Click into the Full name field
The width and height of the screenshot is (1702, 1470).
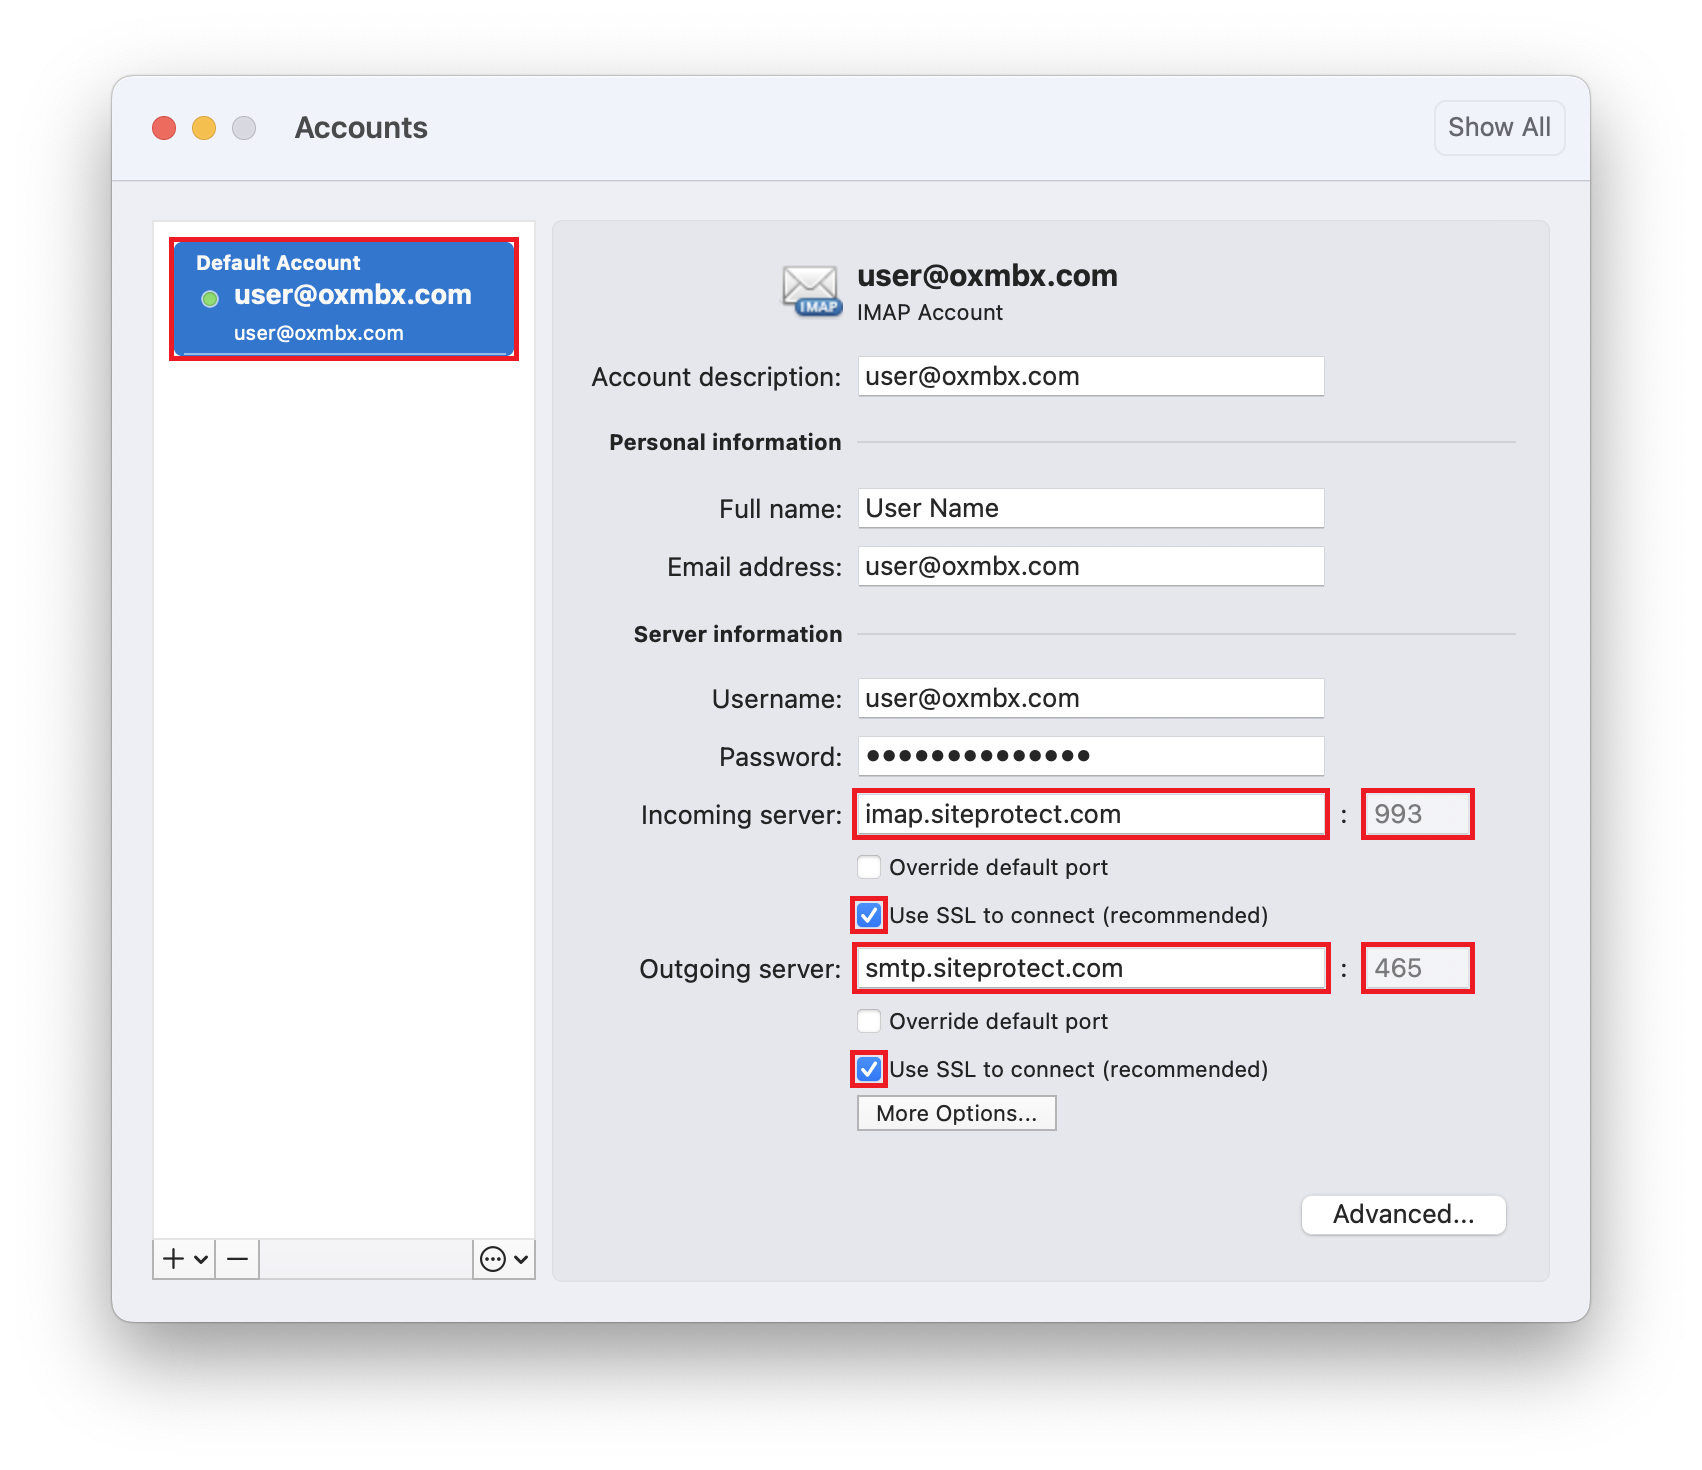(x=1090, y=508)
